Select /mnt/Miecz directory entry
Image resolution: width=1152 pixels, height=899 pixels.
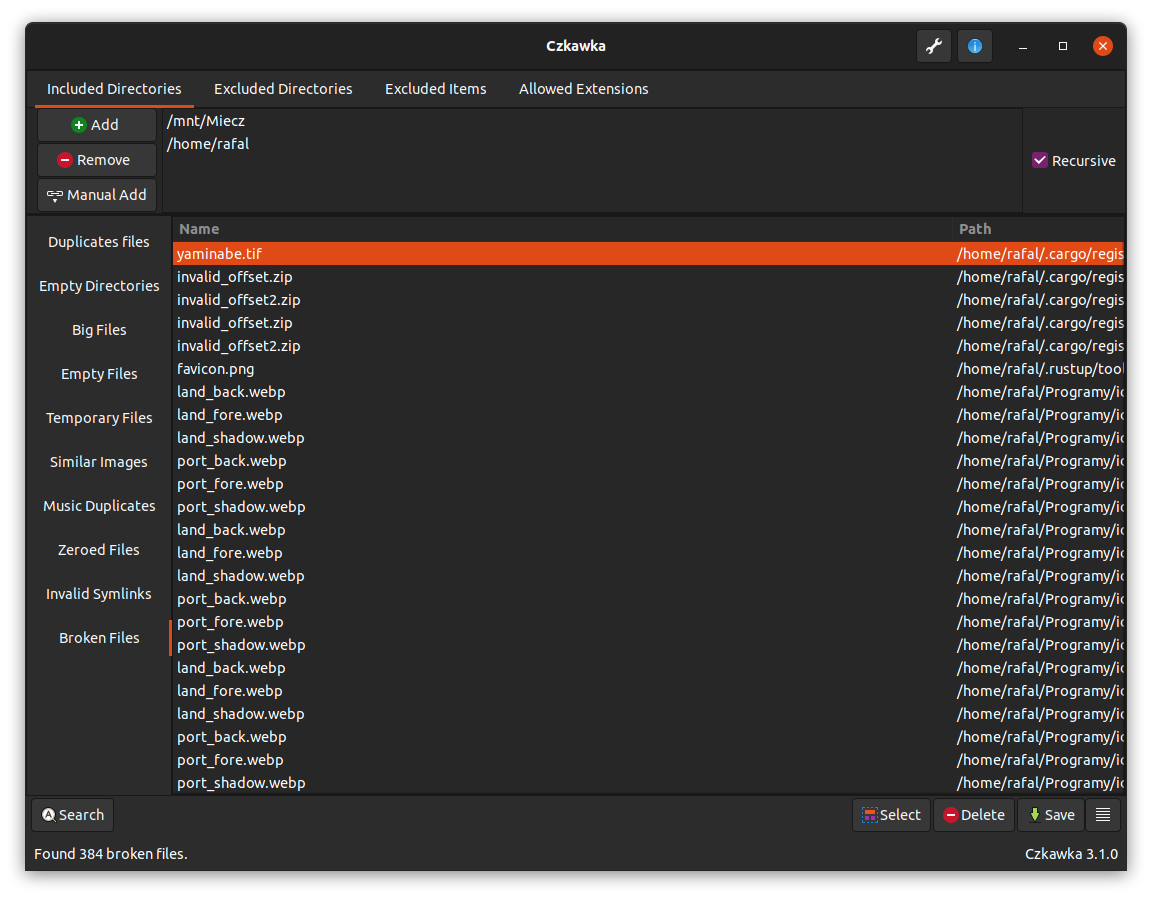click(592, 121)
